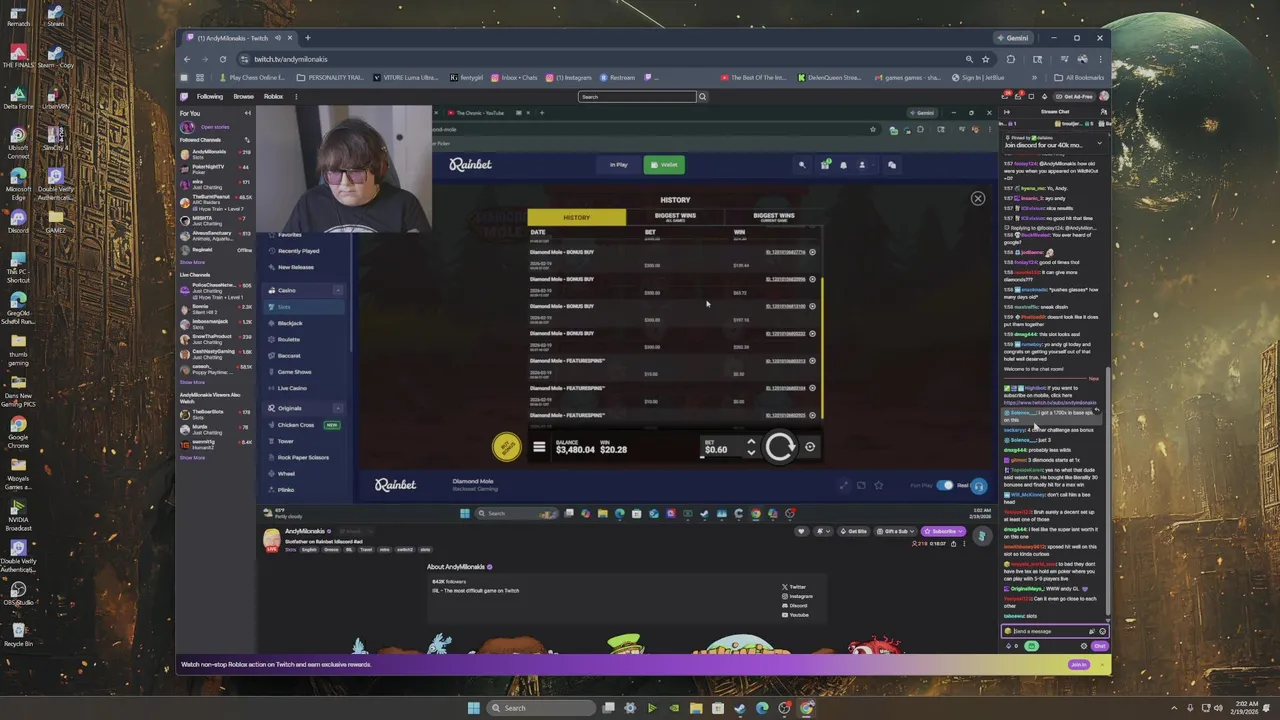Decrease the bet with down arrow
This screenshot has height=720, width=1280.
751,452
